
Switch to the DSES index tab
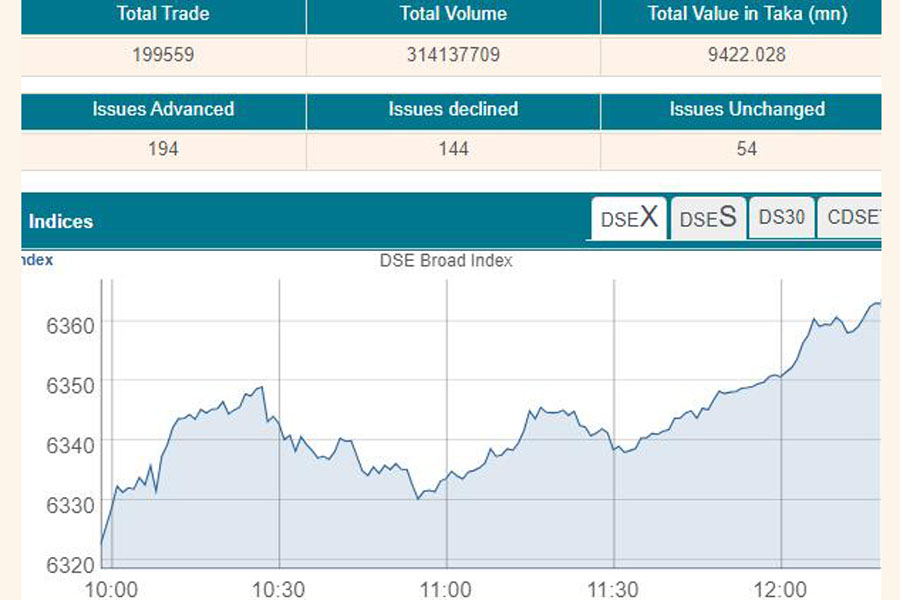(x=706, y=217)
